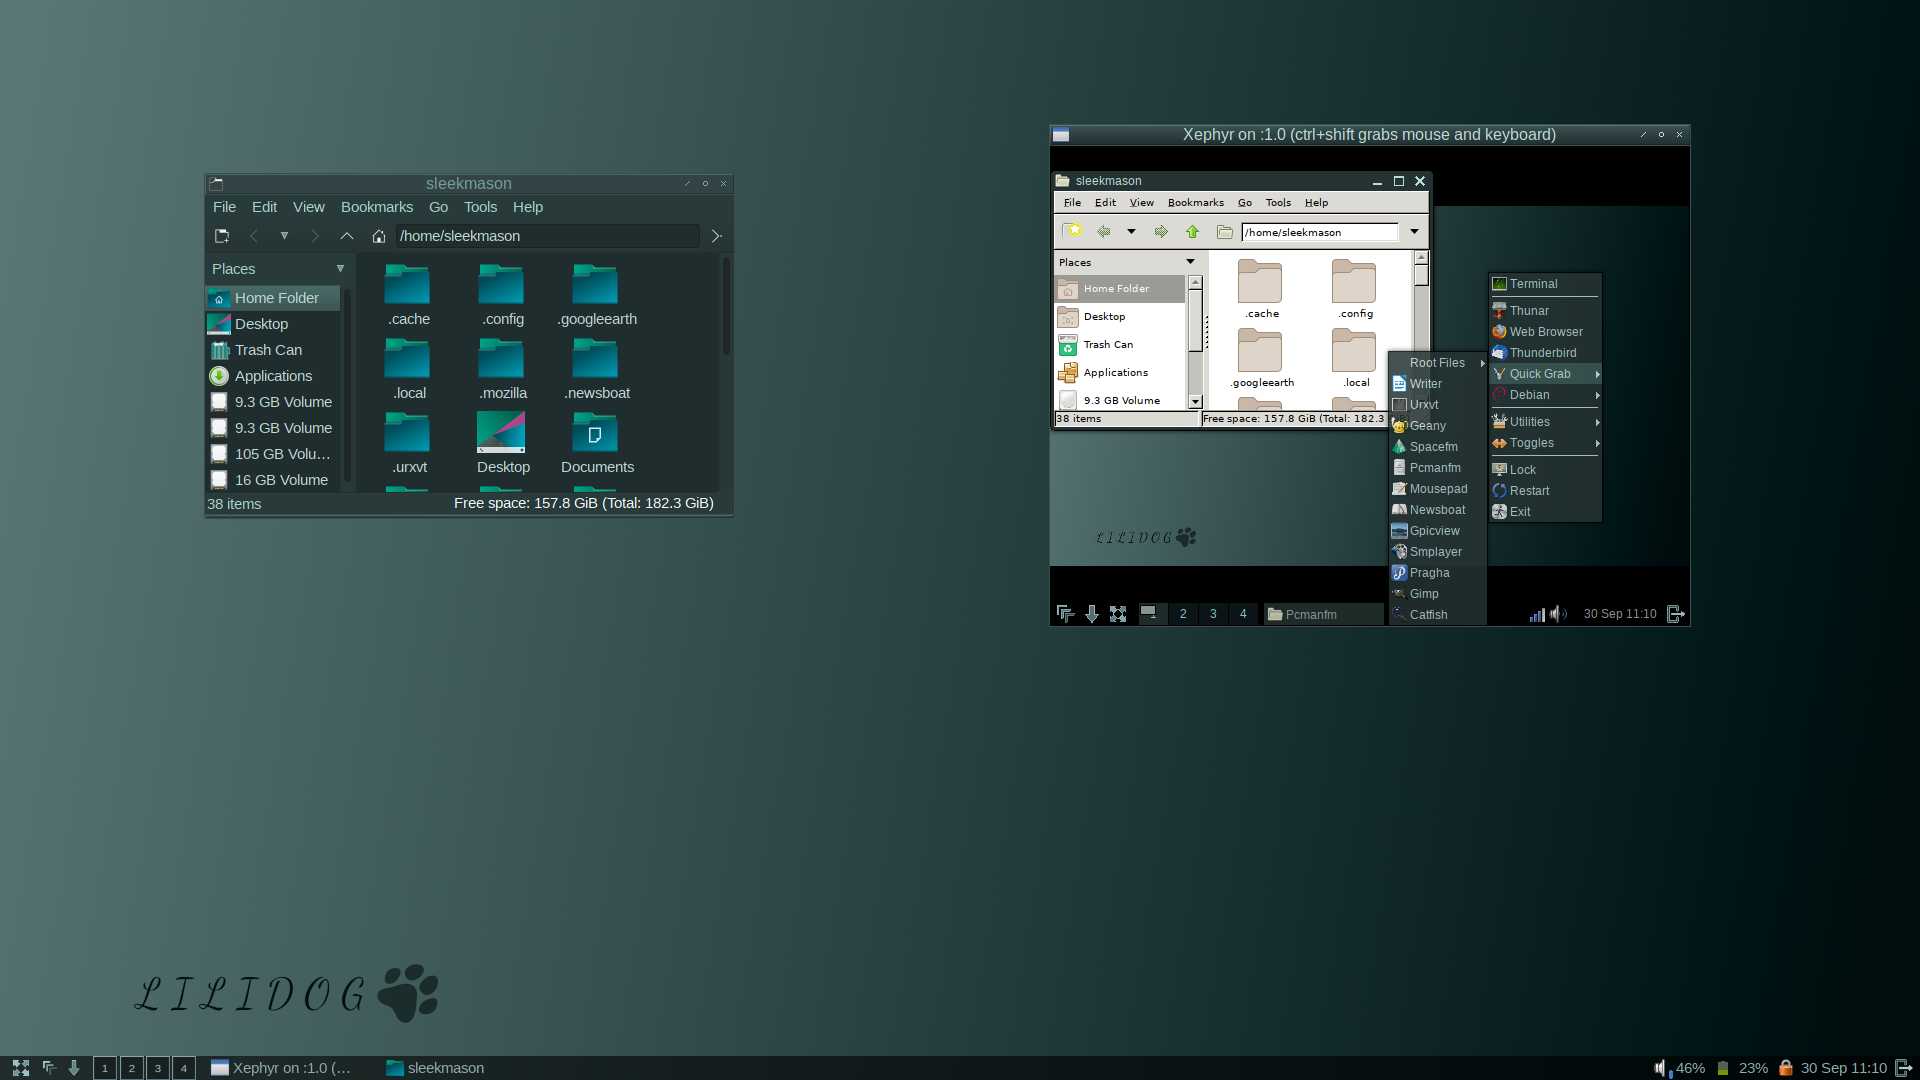The width and height of the screenshot is (1920, 1080).
Task: Click the logout icon at panel's right end
Action: pos(1903,1068)
